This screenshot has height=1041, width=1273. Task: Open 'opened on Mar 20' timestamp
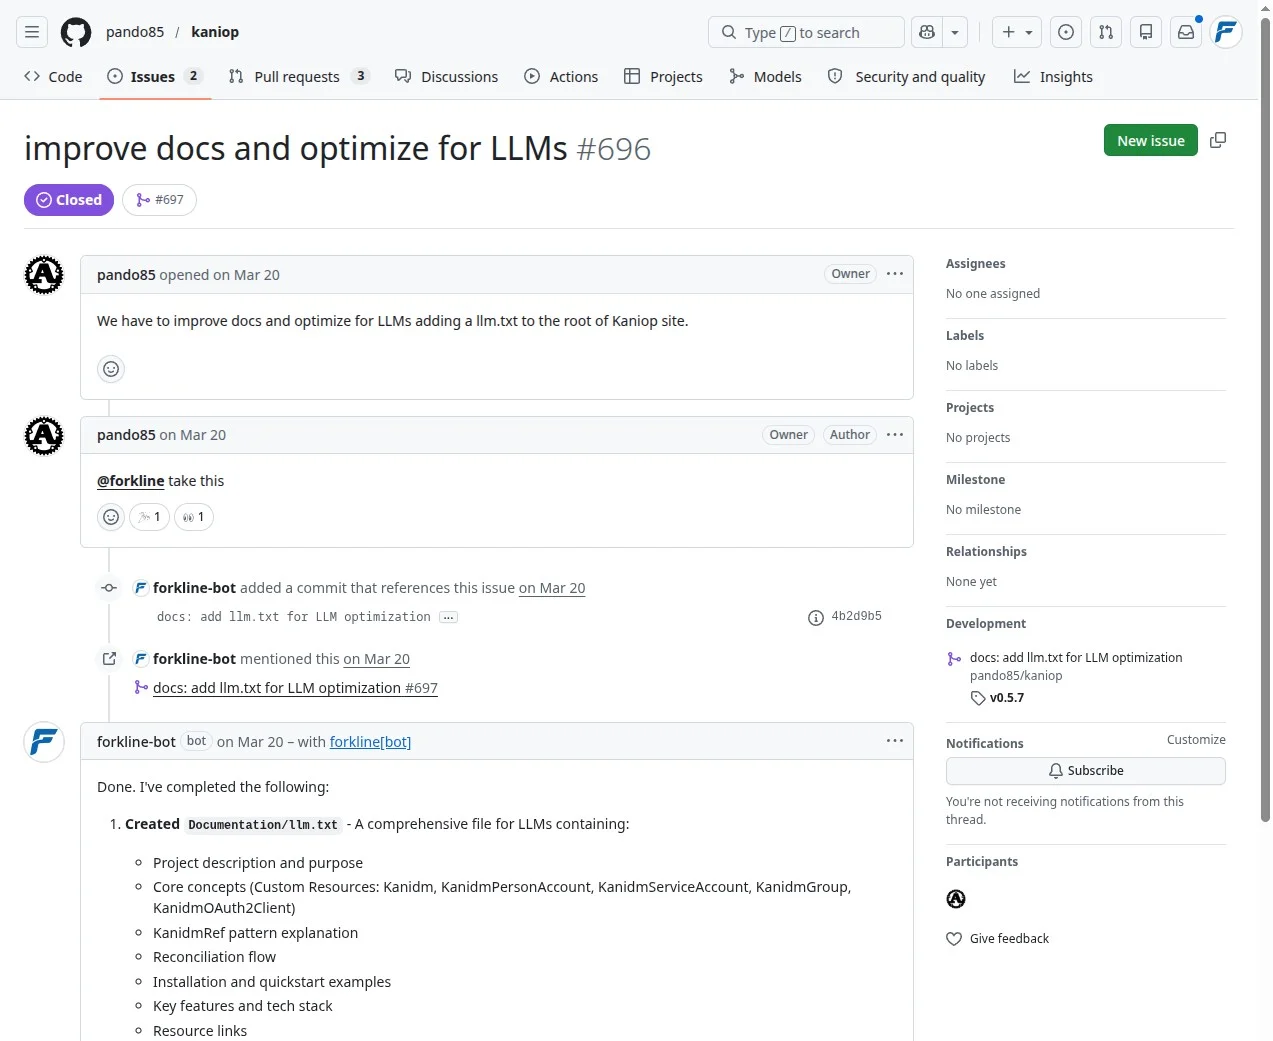220,275
